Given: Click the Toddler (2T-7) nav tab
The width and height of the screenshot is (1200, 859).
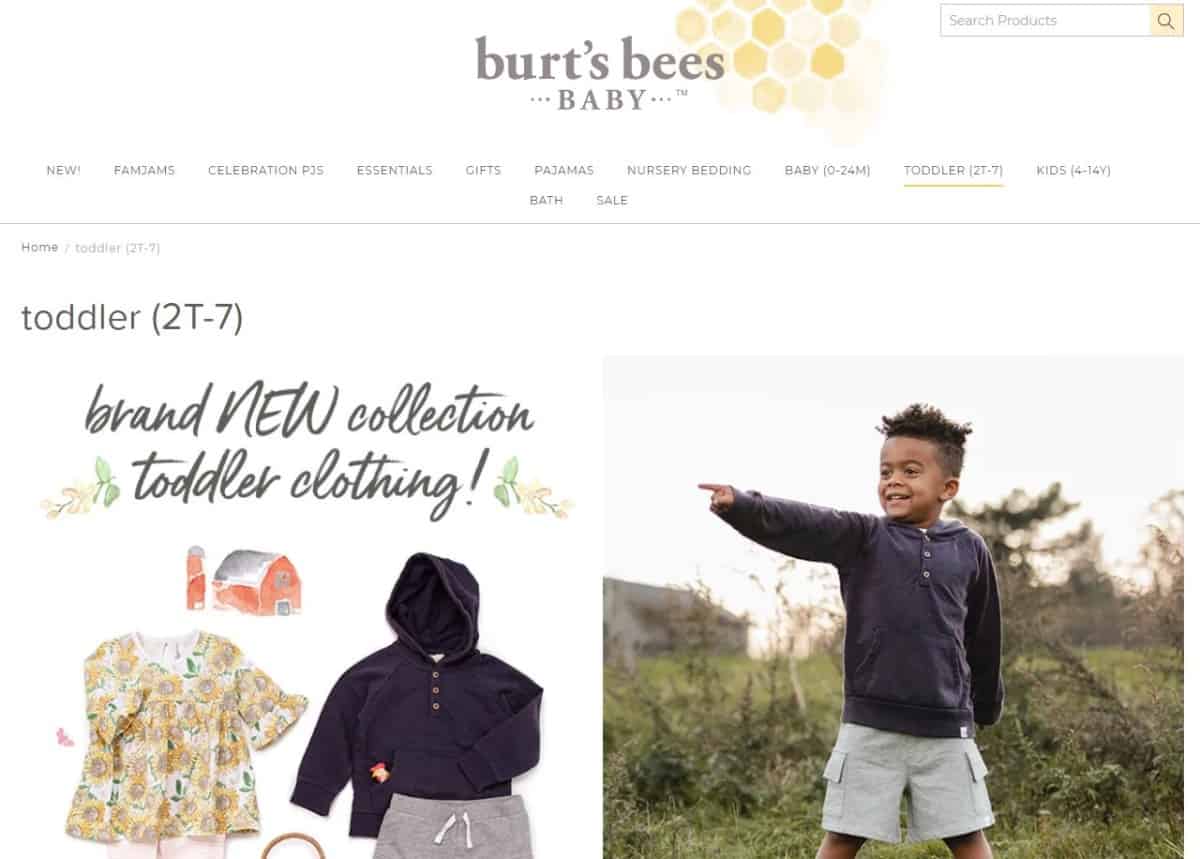Looking at the screenshot, I should click(x=953, y=171).
